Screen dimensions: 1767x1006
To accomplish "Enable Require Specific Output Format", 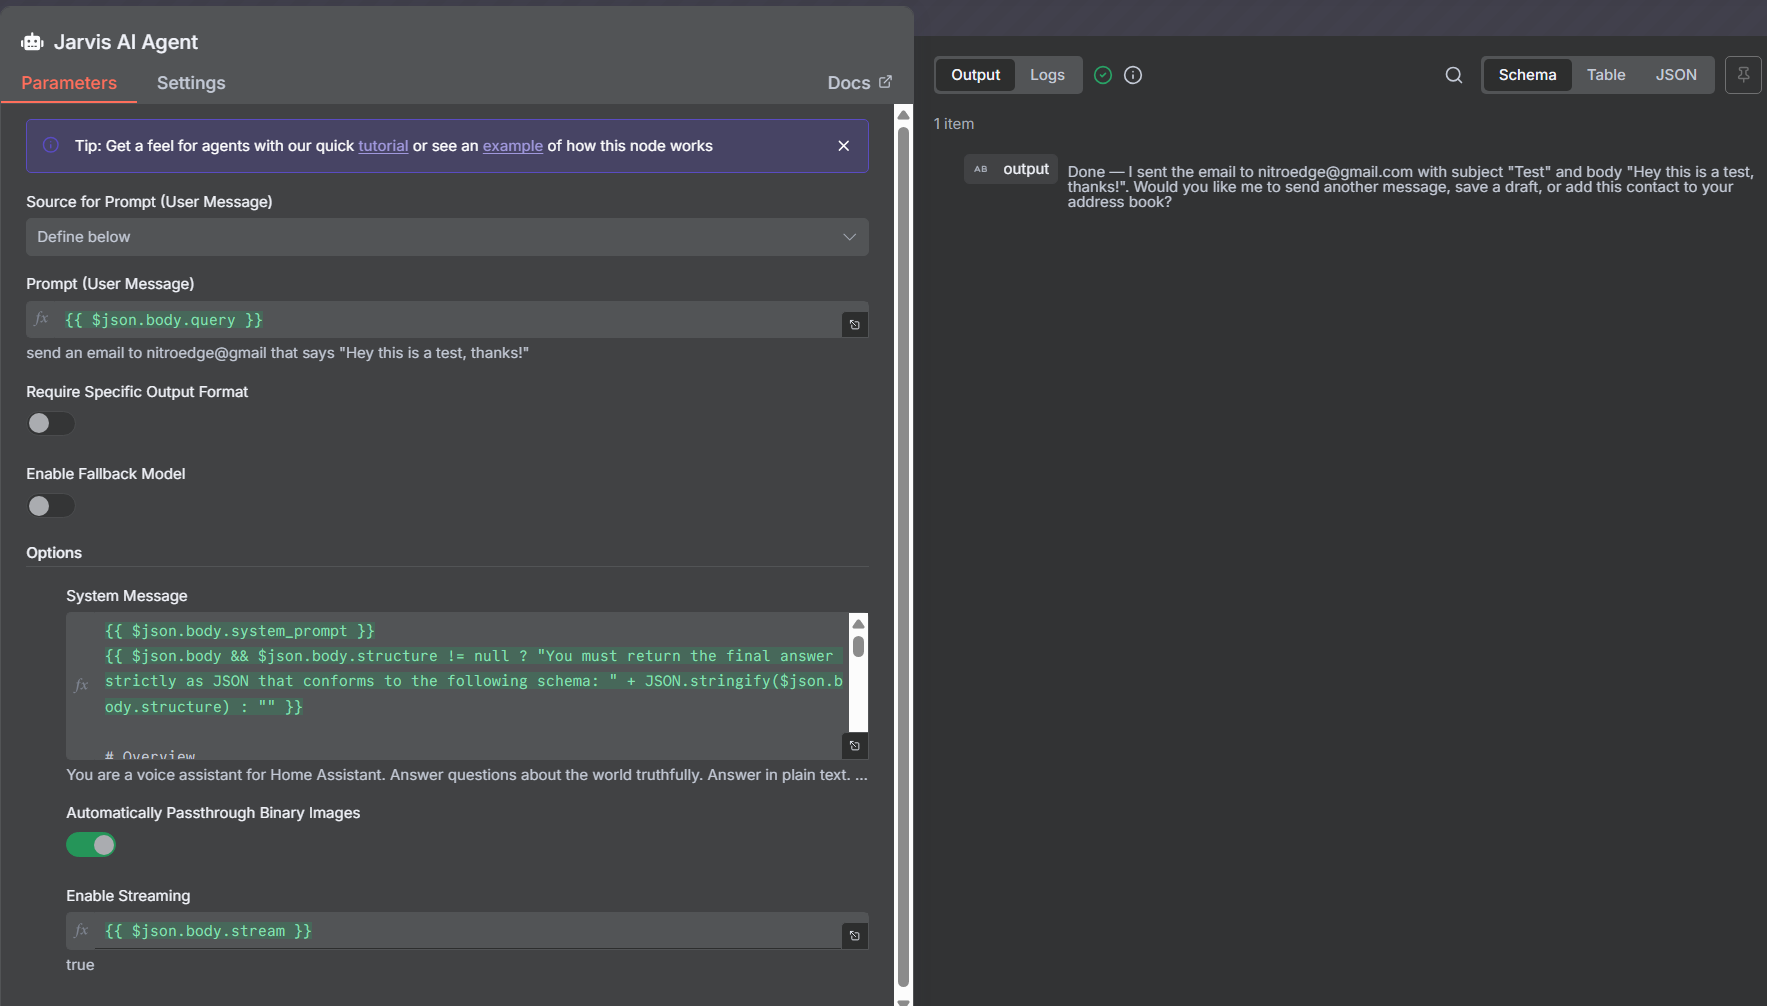I will pyautogui.click(x=50, y=423).
